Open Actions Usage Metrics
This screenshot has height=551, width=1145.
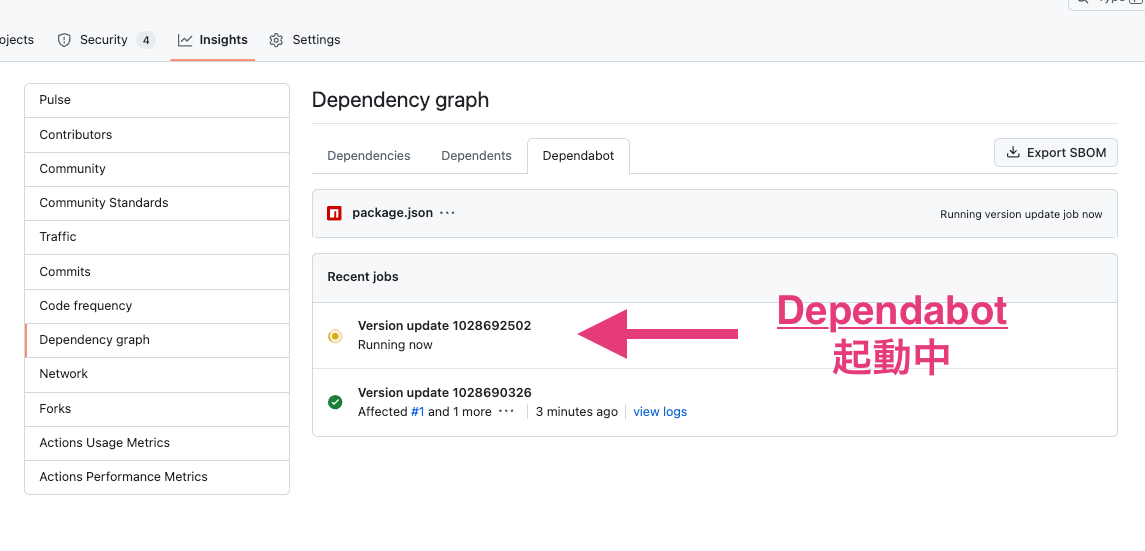pyautogui.click(x=157, y=443)
